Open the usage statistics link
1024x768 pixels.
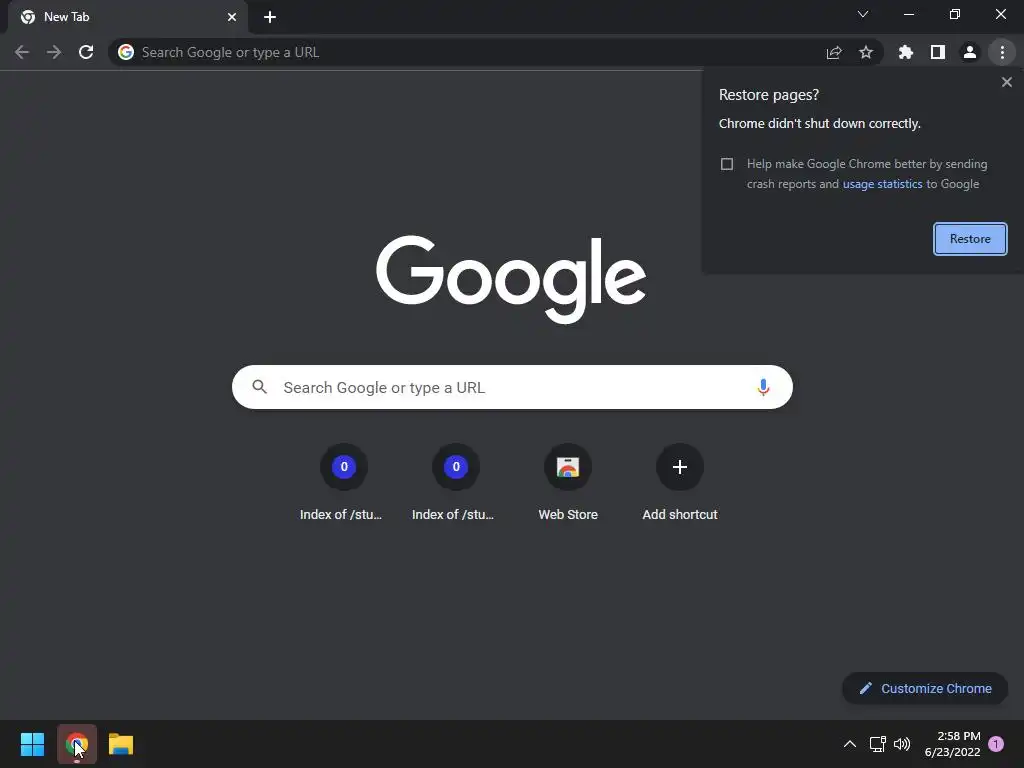[x=882, y=184]
